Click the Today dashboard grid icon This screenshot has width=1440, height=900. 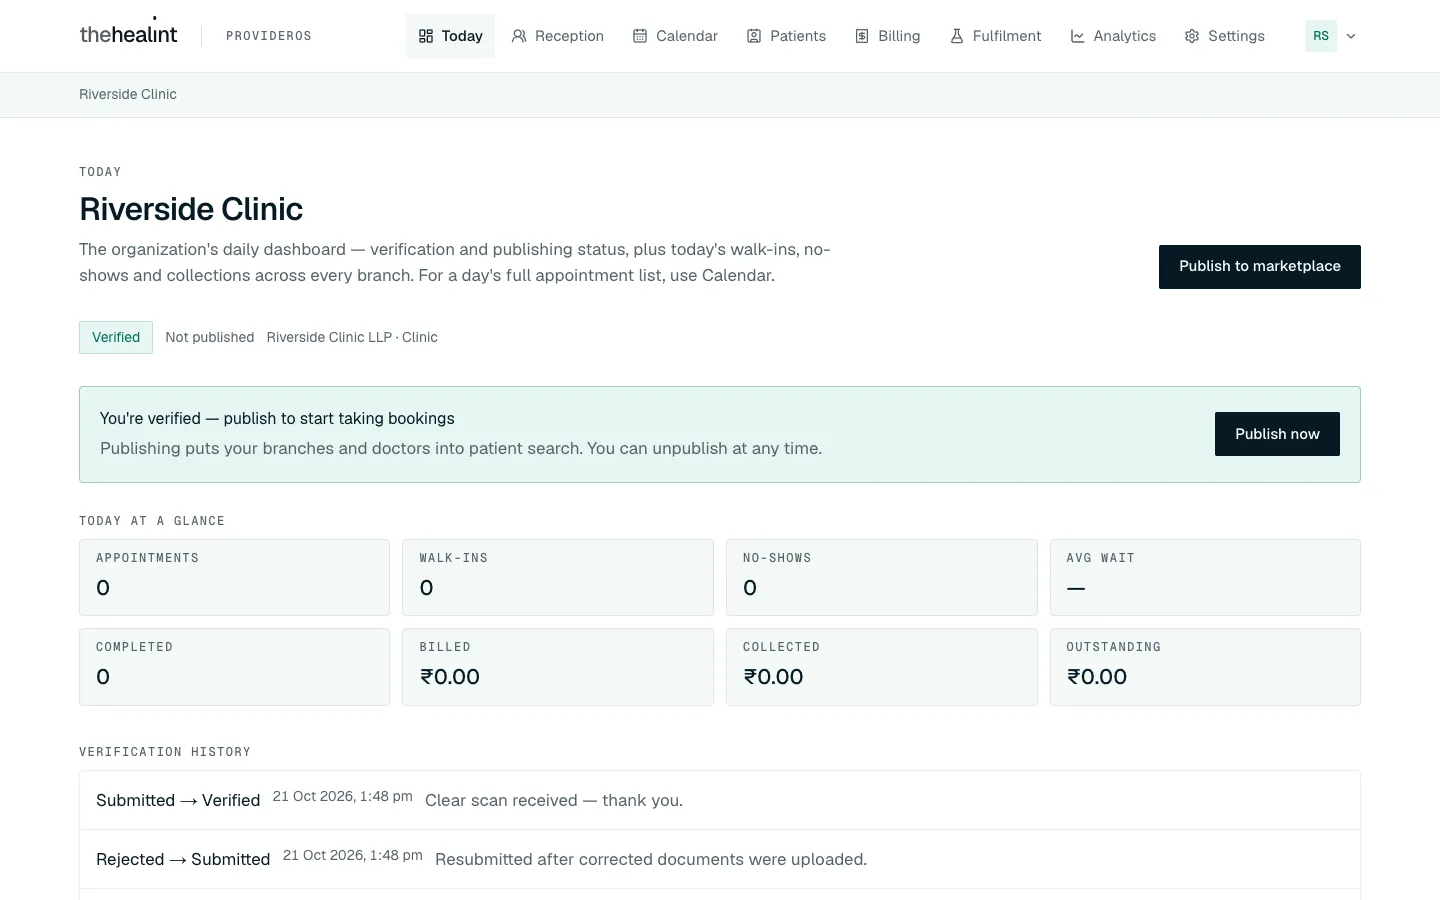pos(426,36)
